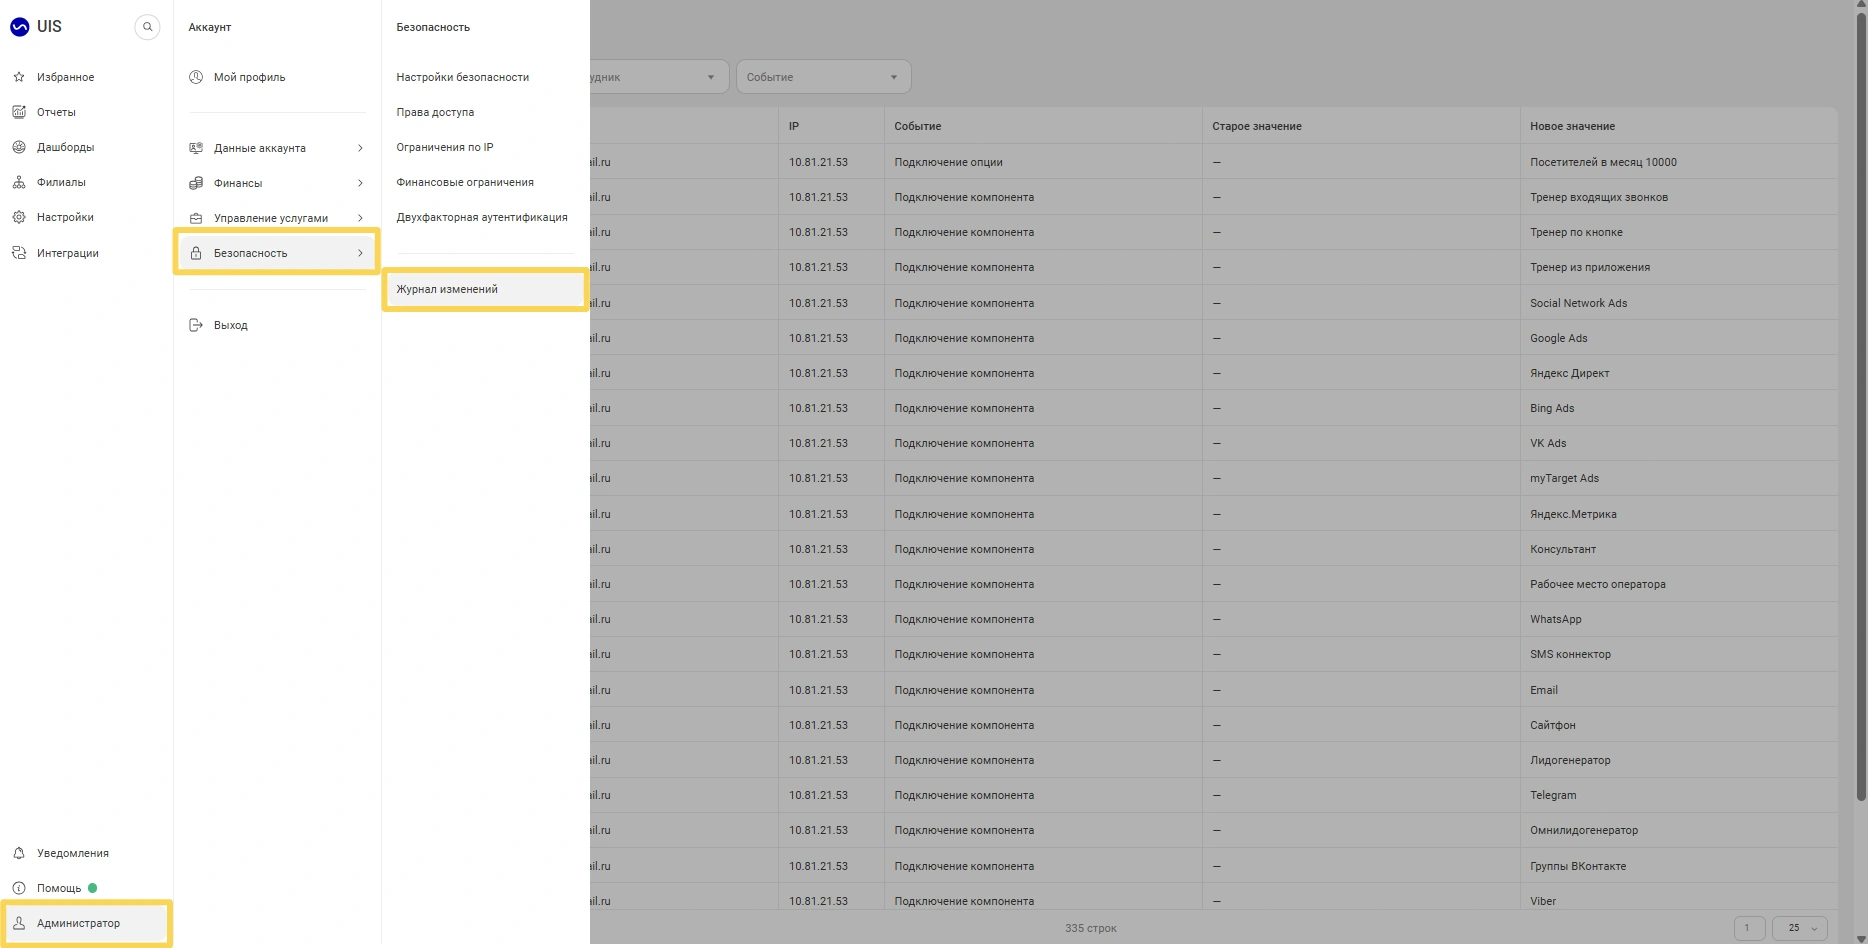Open the 25 rows-per-page dropdown
Image resolution: width=1868 pixels, height=948 pixels.
tap(1800, 928)
